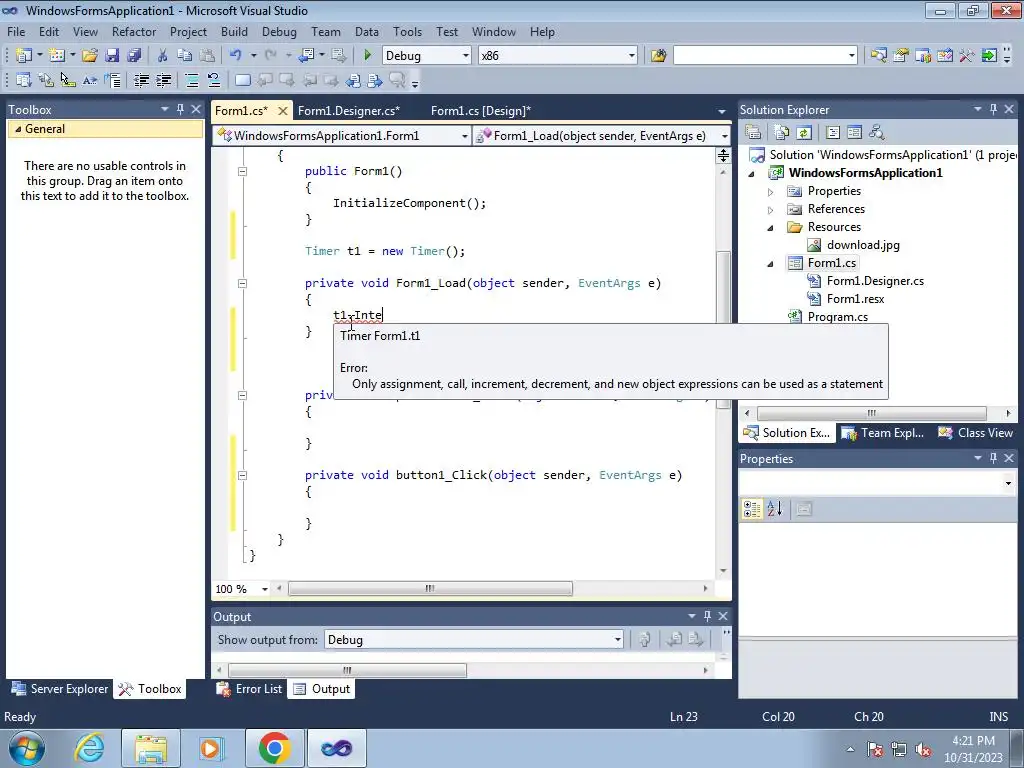
Task: Click the Open File folder icon
Action: point(90,56)
